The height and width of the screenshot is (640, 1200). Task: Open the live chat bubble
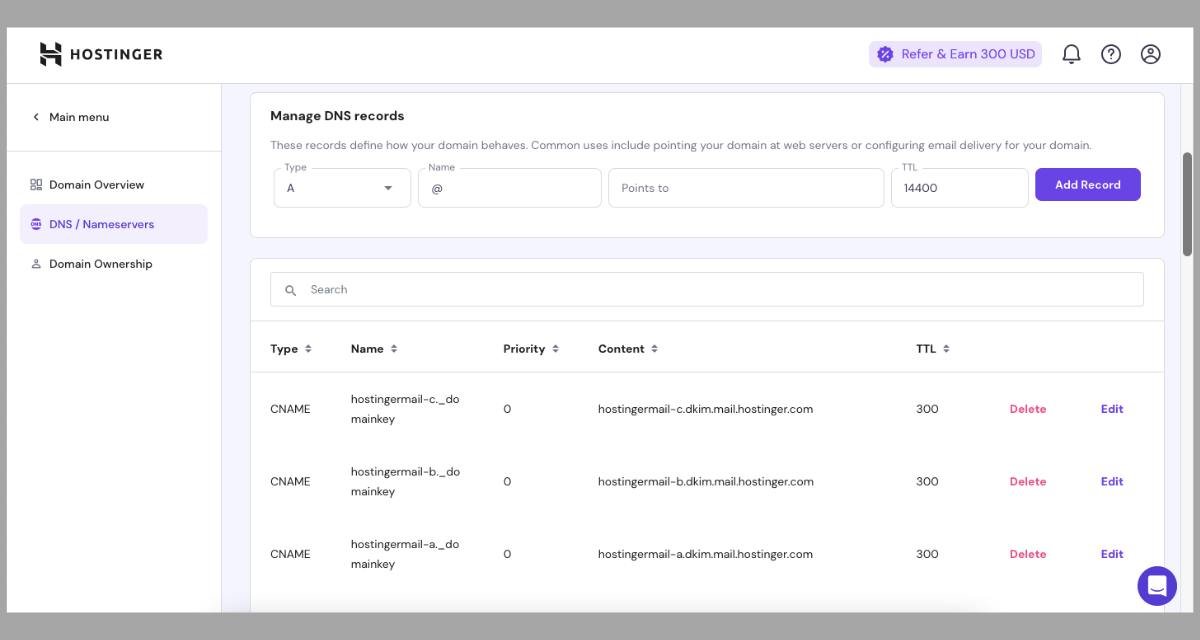click(x=1157, y=586)
